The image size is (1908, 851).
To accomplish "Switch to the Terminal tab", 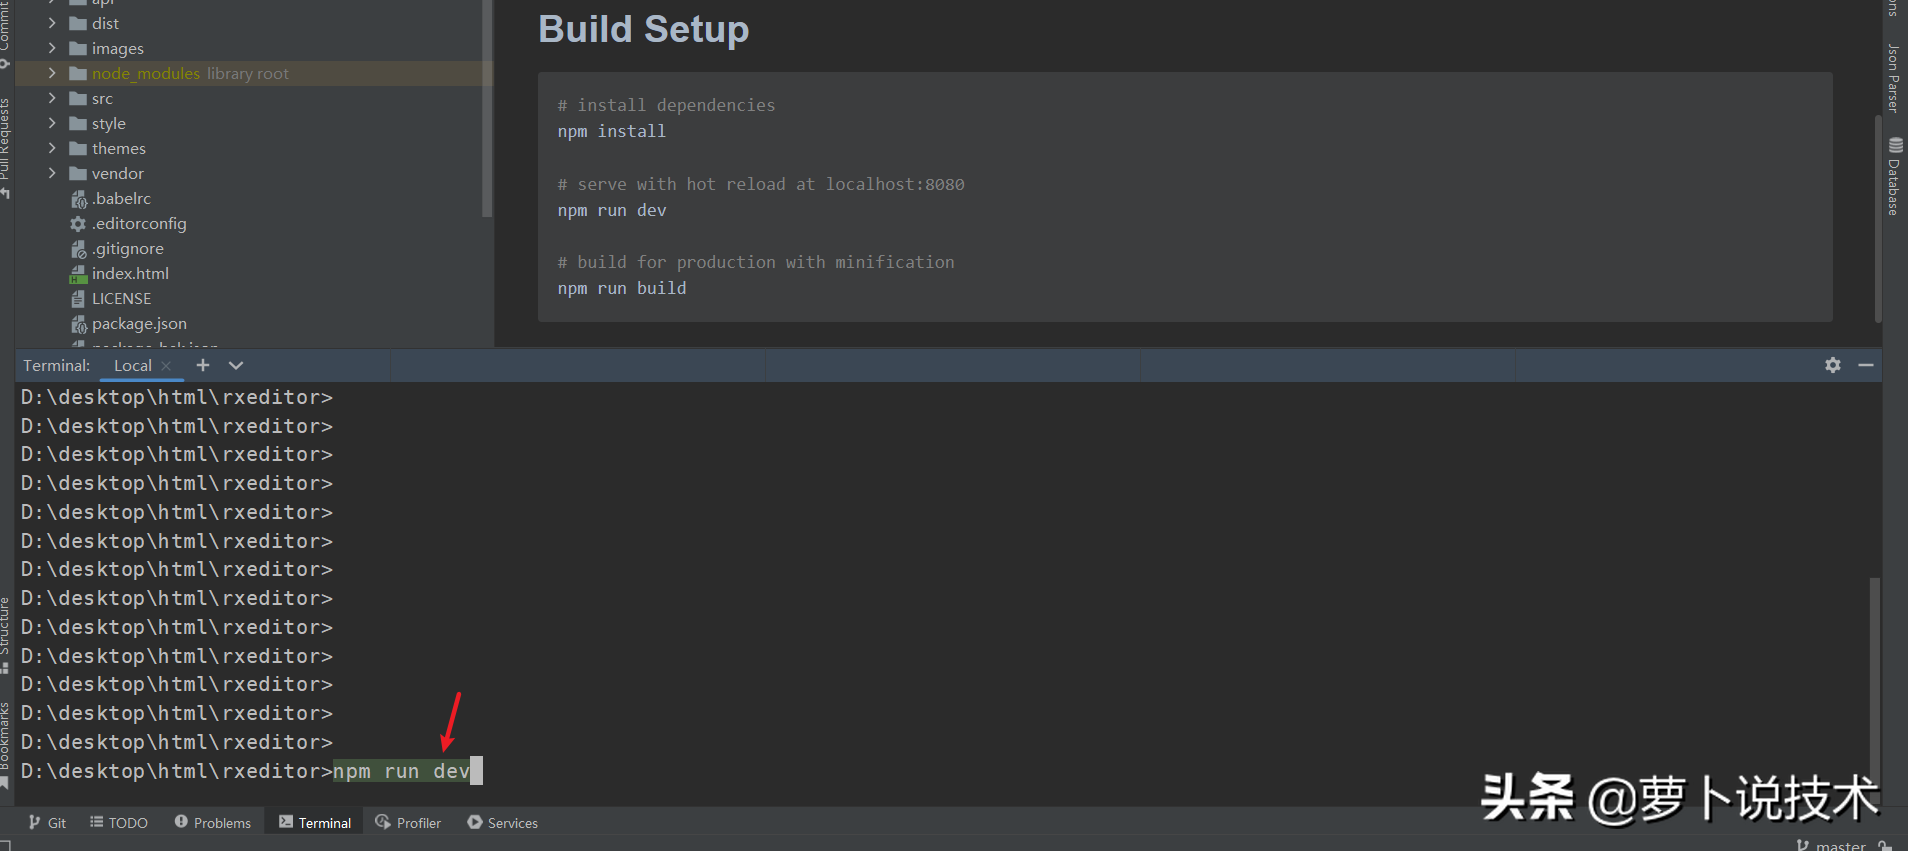I will click(315, 822).
